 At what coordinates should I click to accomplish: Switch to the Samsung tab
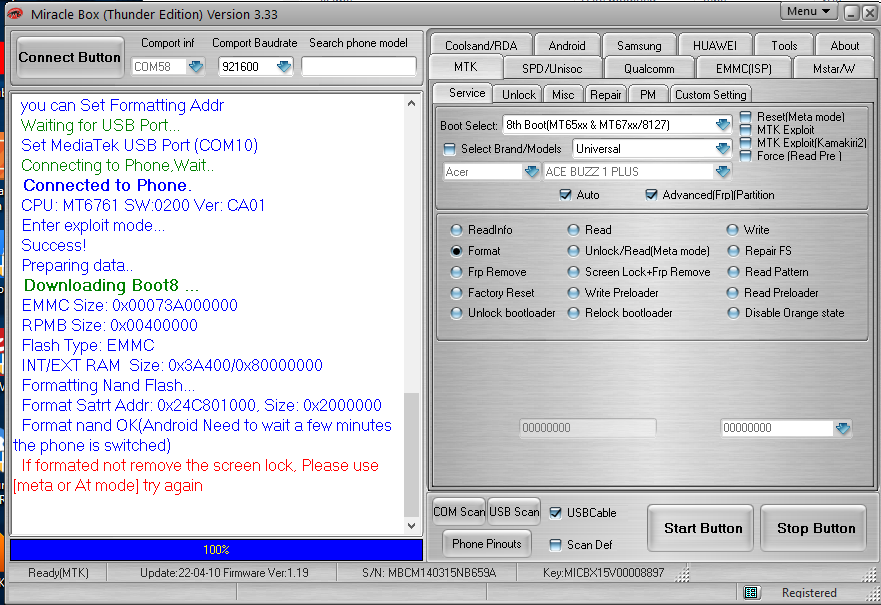click(639, 46)
